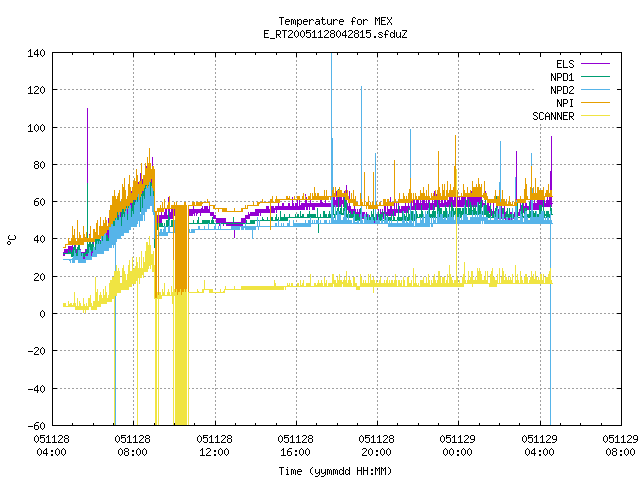Click the -60 y-axis tick label
This screenshot has height=480, width=640.
(36, 426)
